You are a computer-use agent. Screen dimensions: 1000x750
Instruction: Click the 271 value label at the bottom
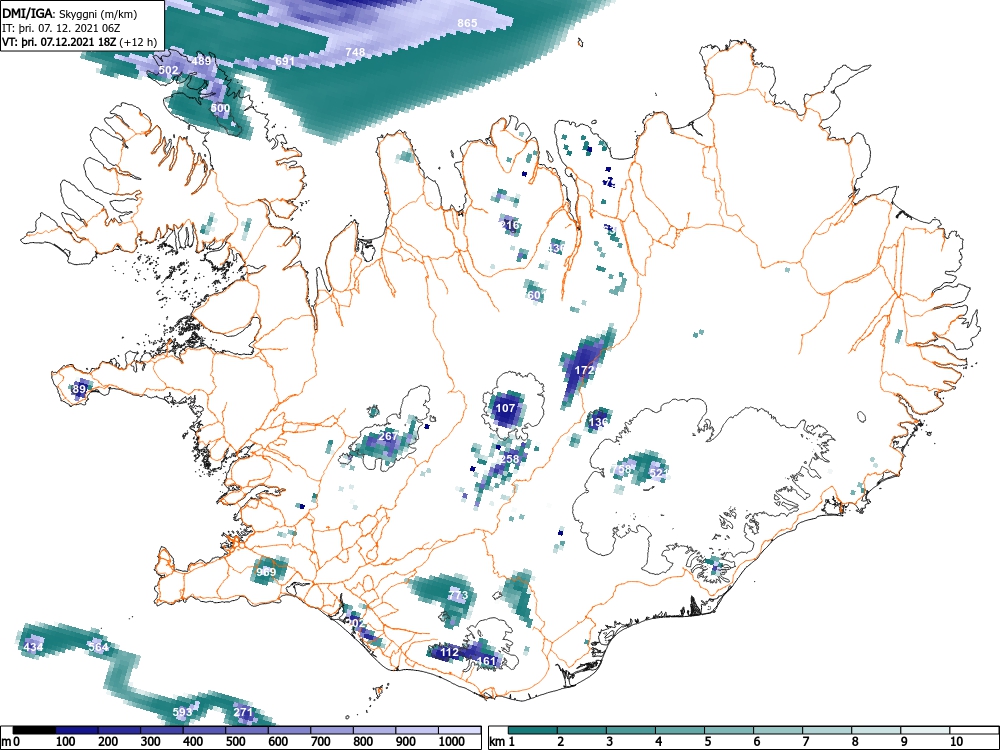pyautogui.click(x=244, y=712)
